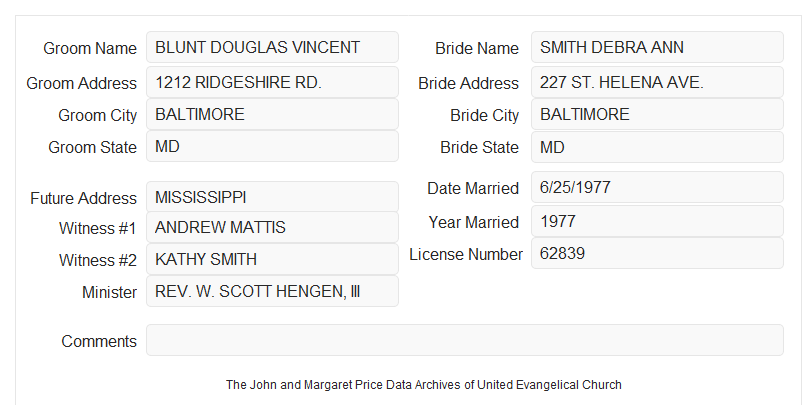805x405 pixels.
Task: Click the Comments label
Action: [99, 341]
